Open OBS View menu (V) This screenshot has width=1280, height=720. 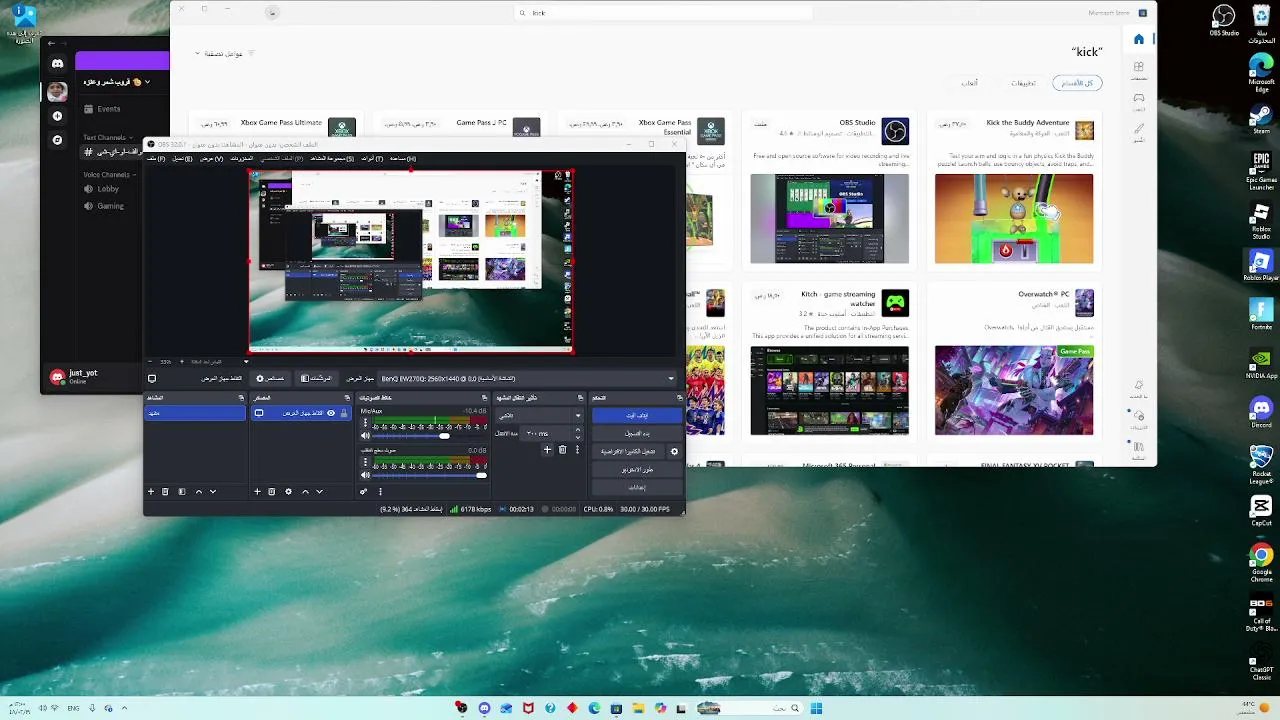tap(212, 158)
